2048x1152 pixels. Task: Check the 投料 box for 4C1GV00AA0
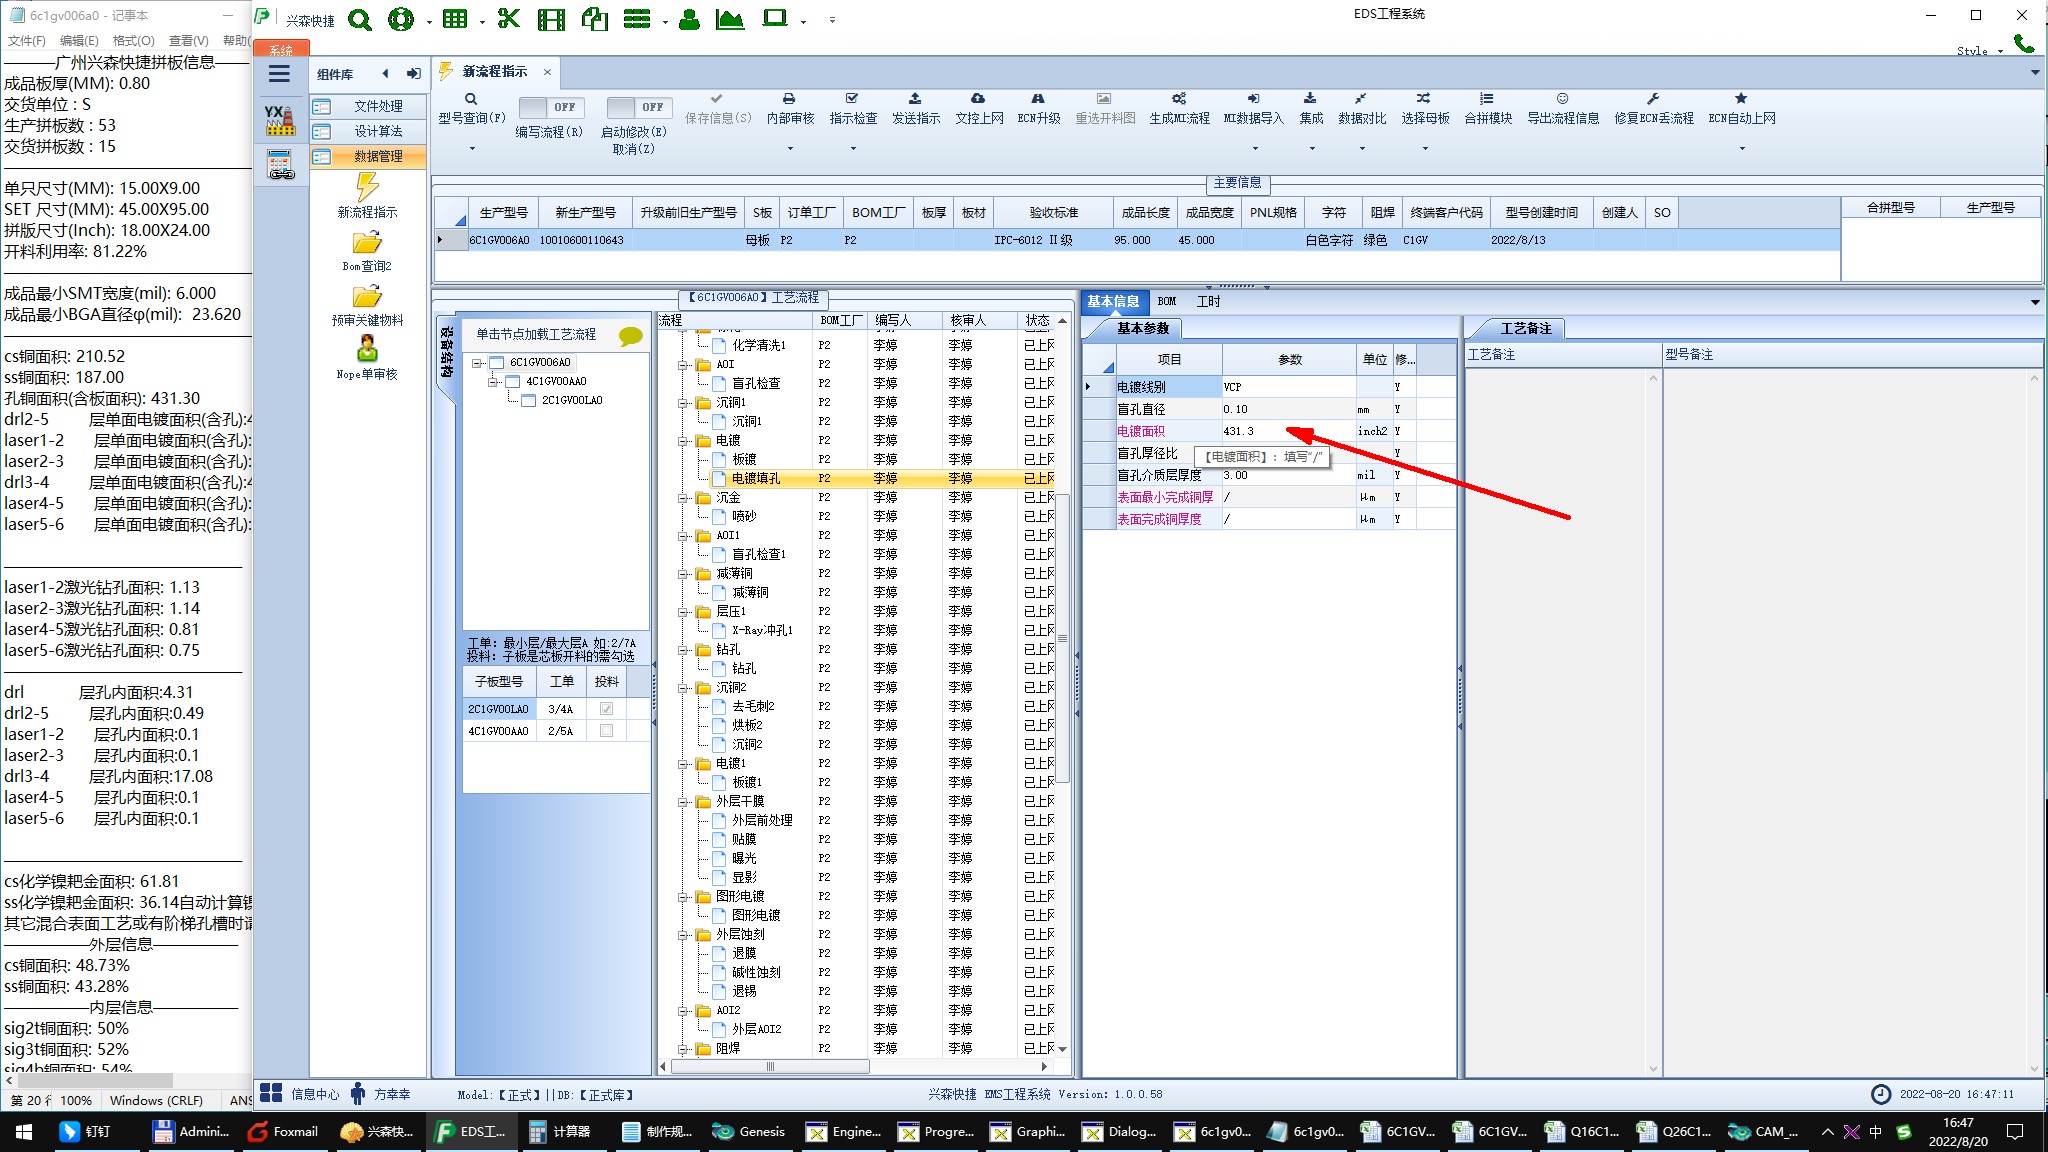click(606, 731)
